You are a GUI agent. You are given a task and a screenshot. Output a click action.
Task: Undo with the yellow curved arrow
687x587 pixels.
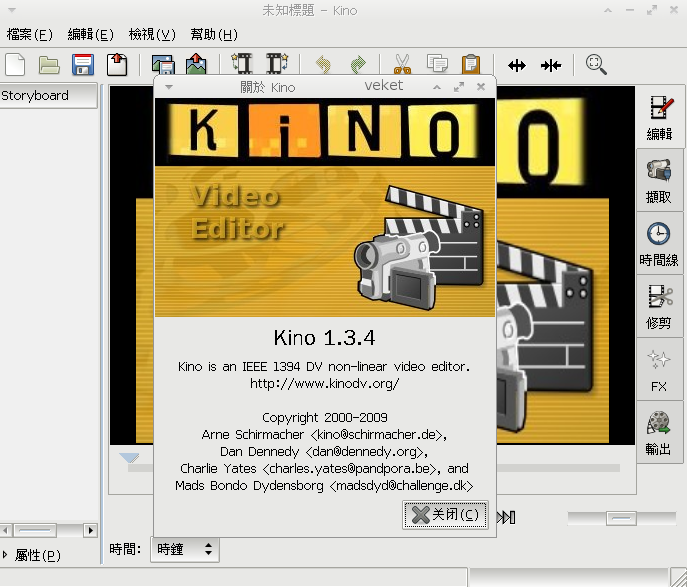pos(323,65)
